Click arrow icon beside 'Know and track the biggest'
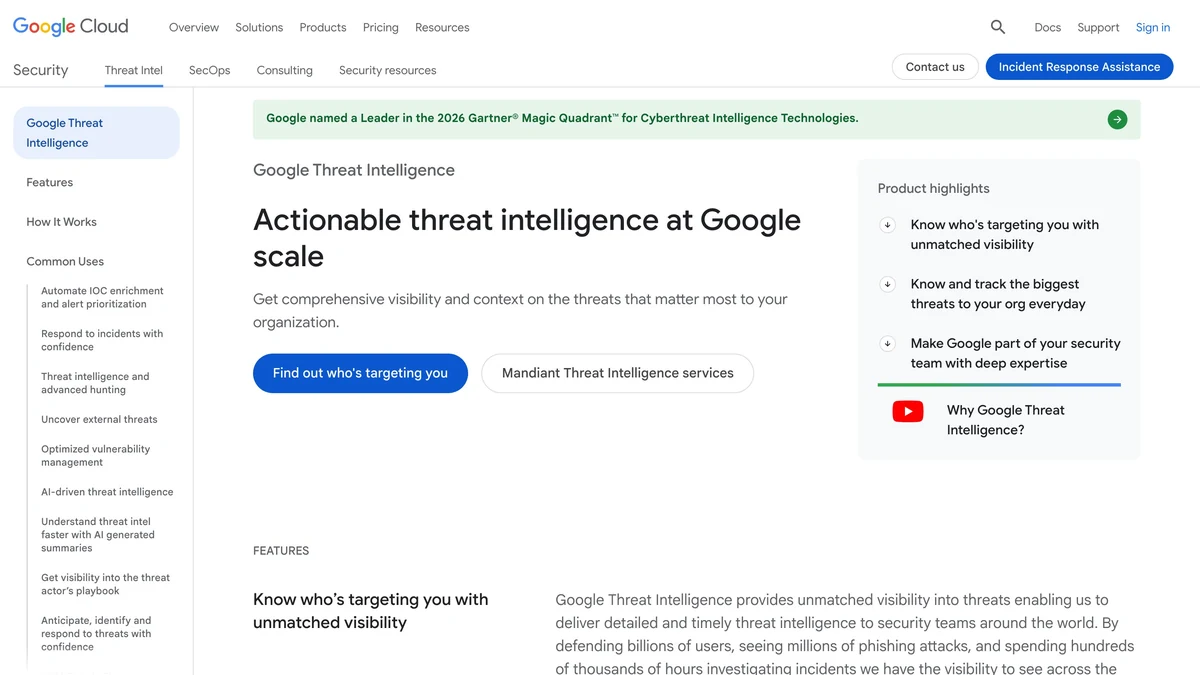 pyautogui.click(x=887, y=284)
